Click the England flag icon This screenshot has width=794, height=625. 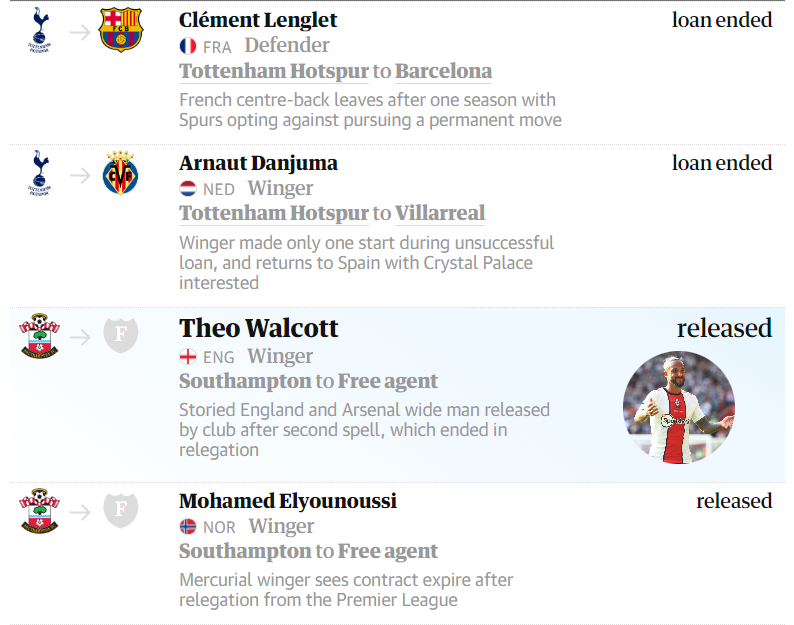coord(188,357)
